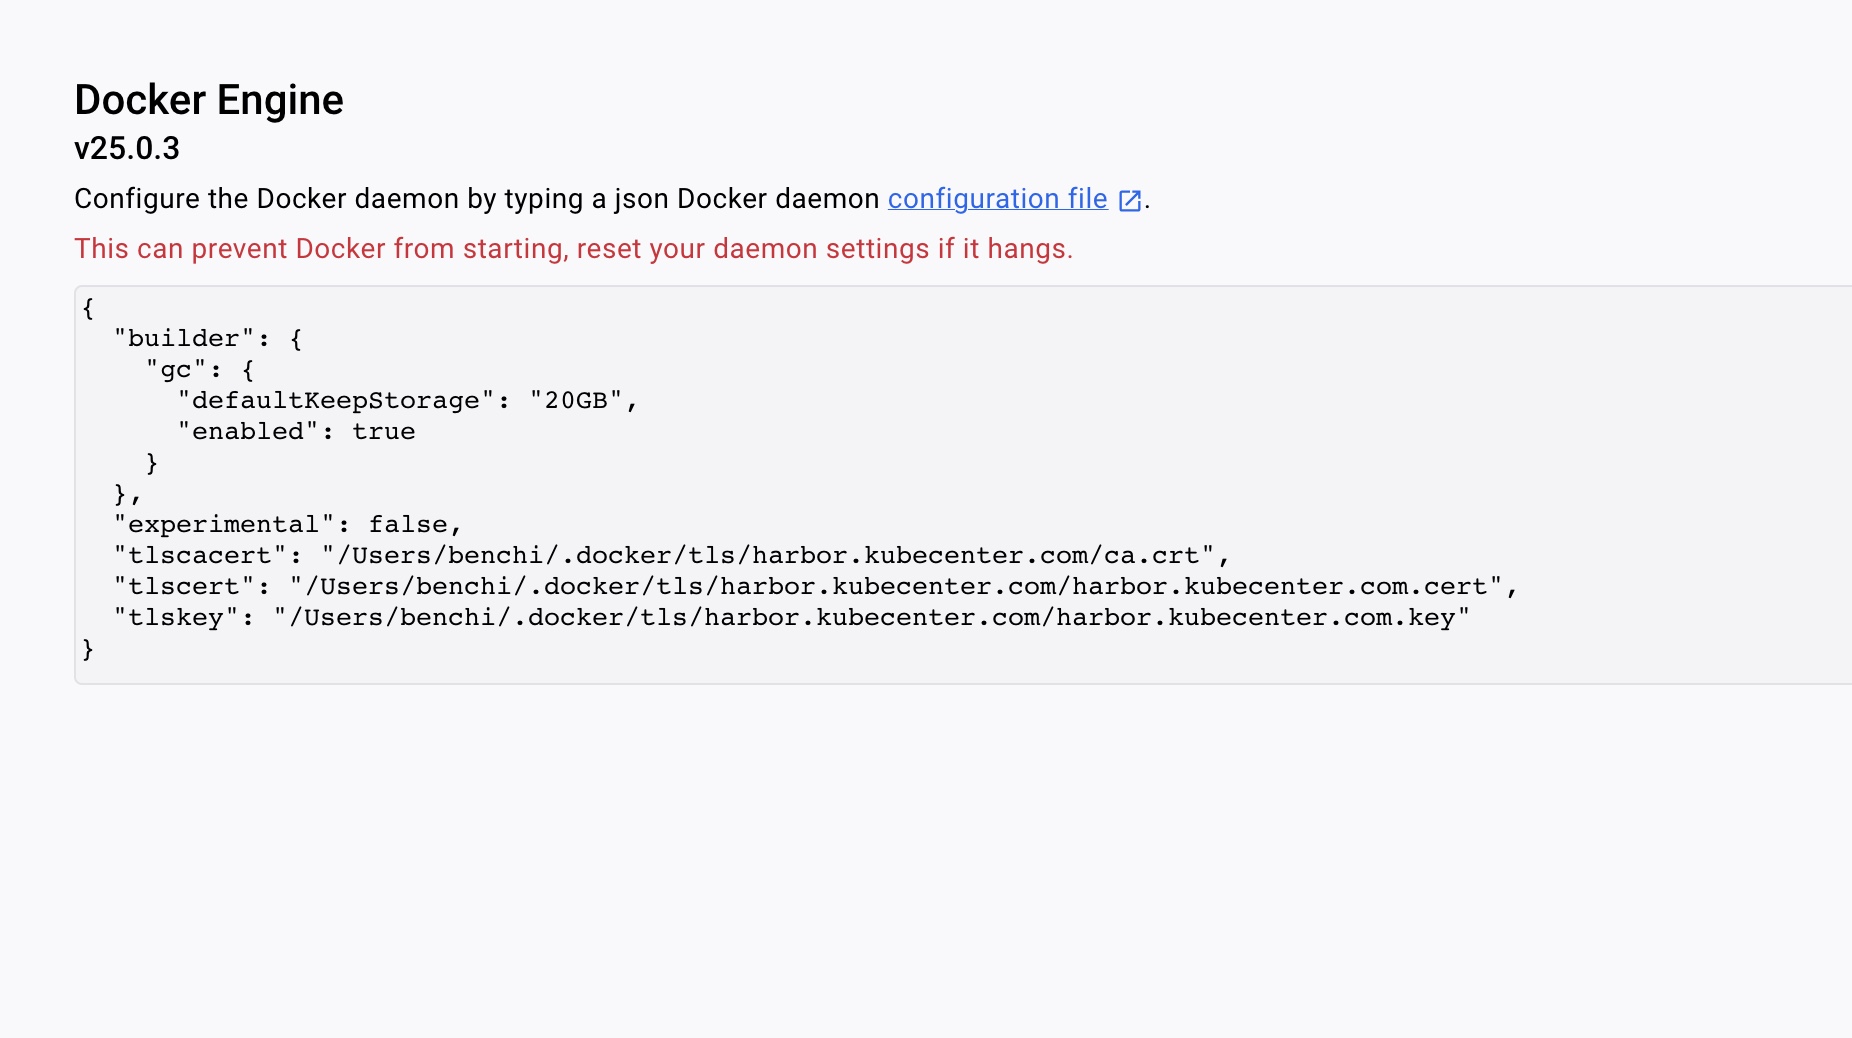Image resolution: width=1852 pixels, height=1038 pixels.
Task: Click the external link icon after configuration file
Action: tap(1130, 200)
